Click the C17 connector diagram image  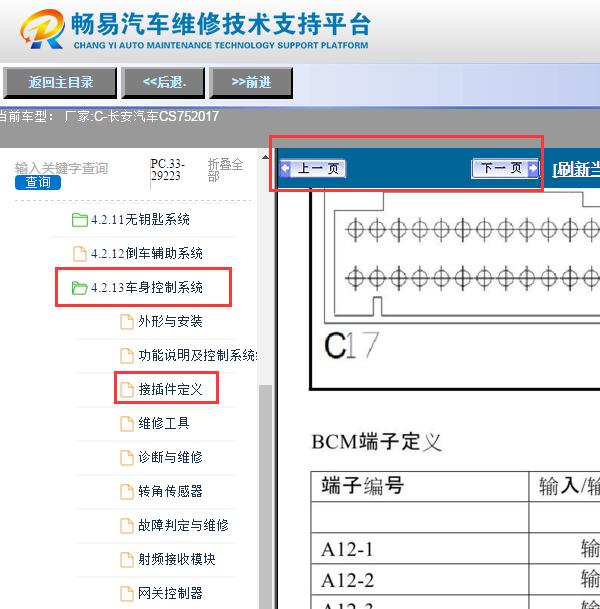[462, 258]
